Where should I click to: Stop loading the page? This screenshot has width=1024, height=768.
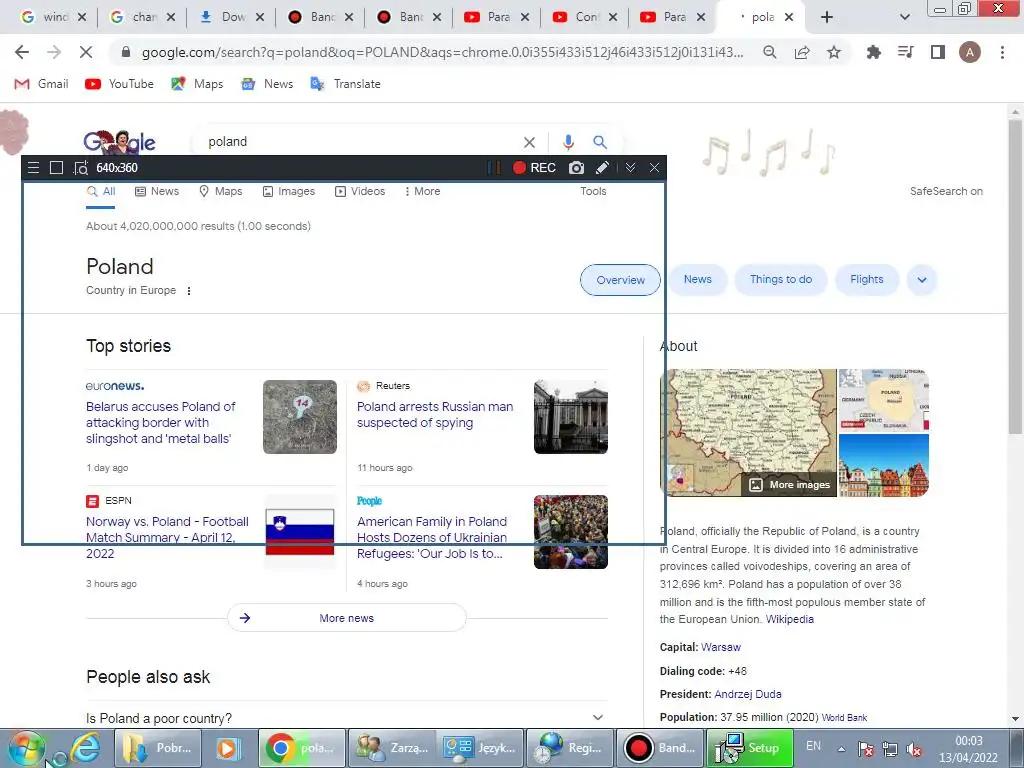86,52
